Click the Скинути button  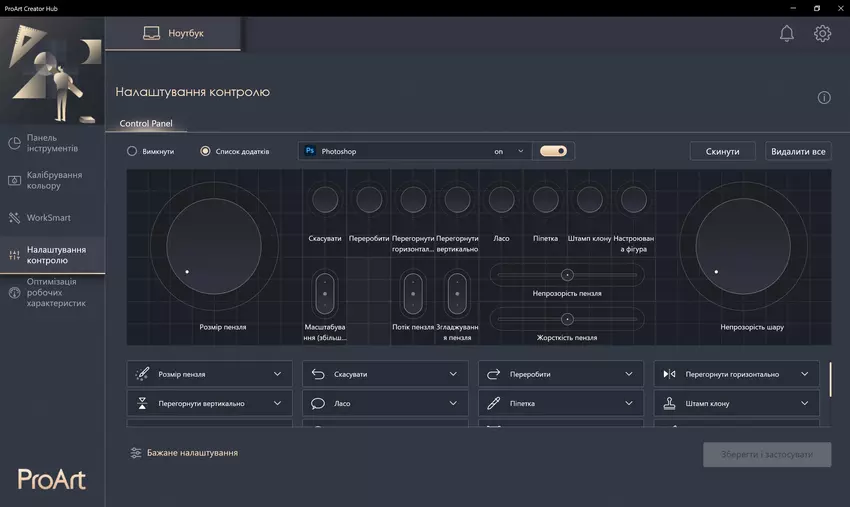coord(722,151)
